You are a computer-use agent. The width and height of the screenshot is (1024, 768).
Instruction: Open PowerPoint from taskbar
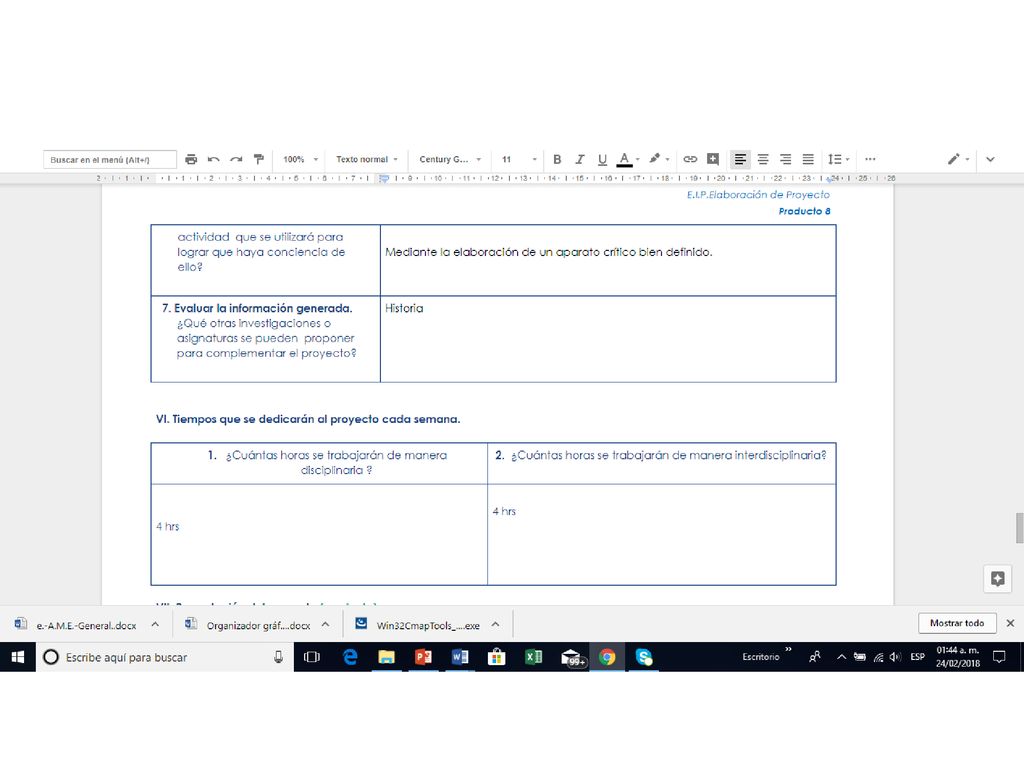coord(423,657)
